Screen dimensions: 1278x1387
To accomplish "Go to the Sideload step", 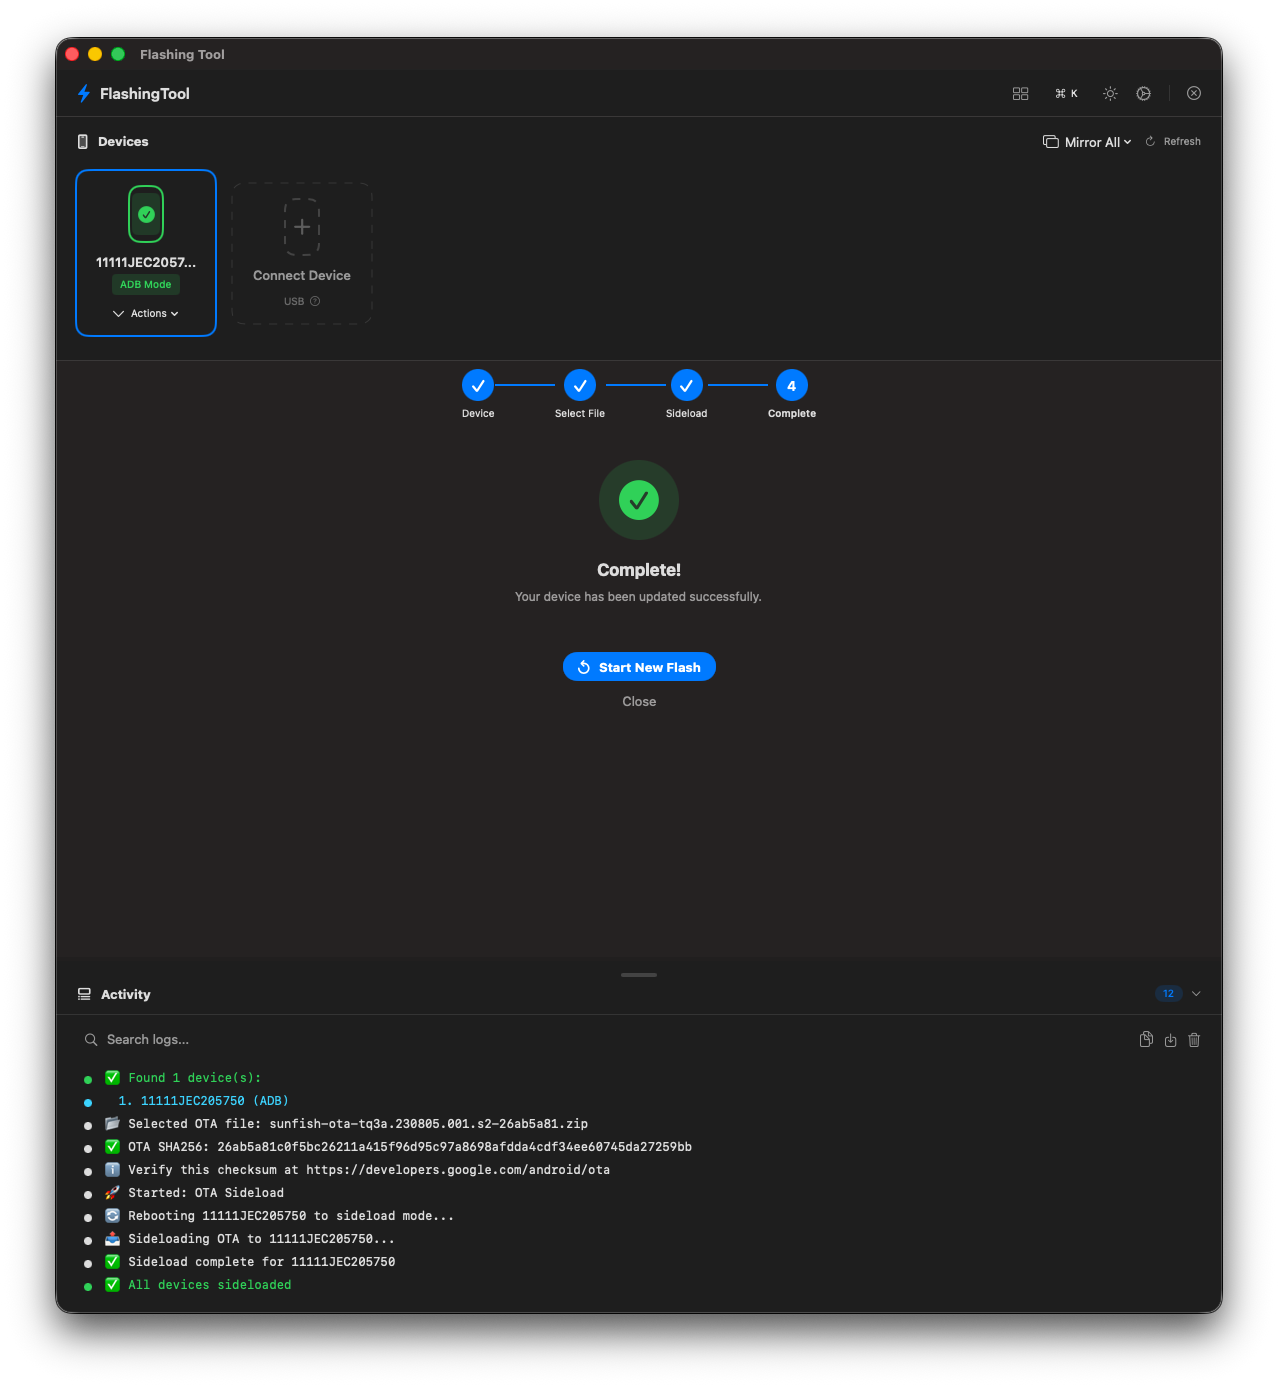I will click(x=687, y=394).
